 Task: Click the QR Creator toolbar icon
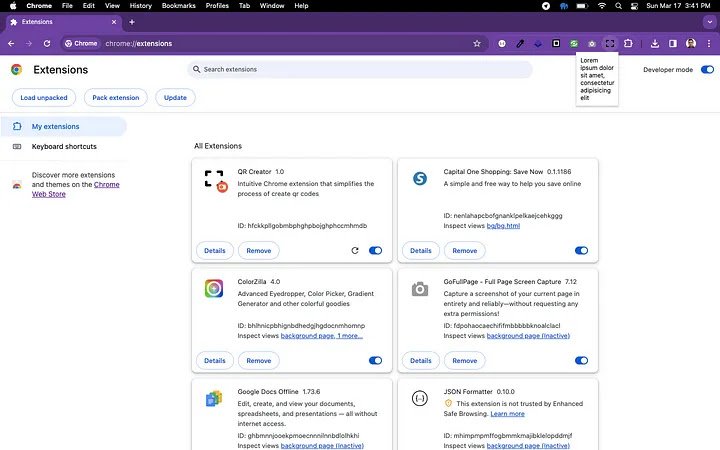610,44
